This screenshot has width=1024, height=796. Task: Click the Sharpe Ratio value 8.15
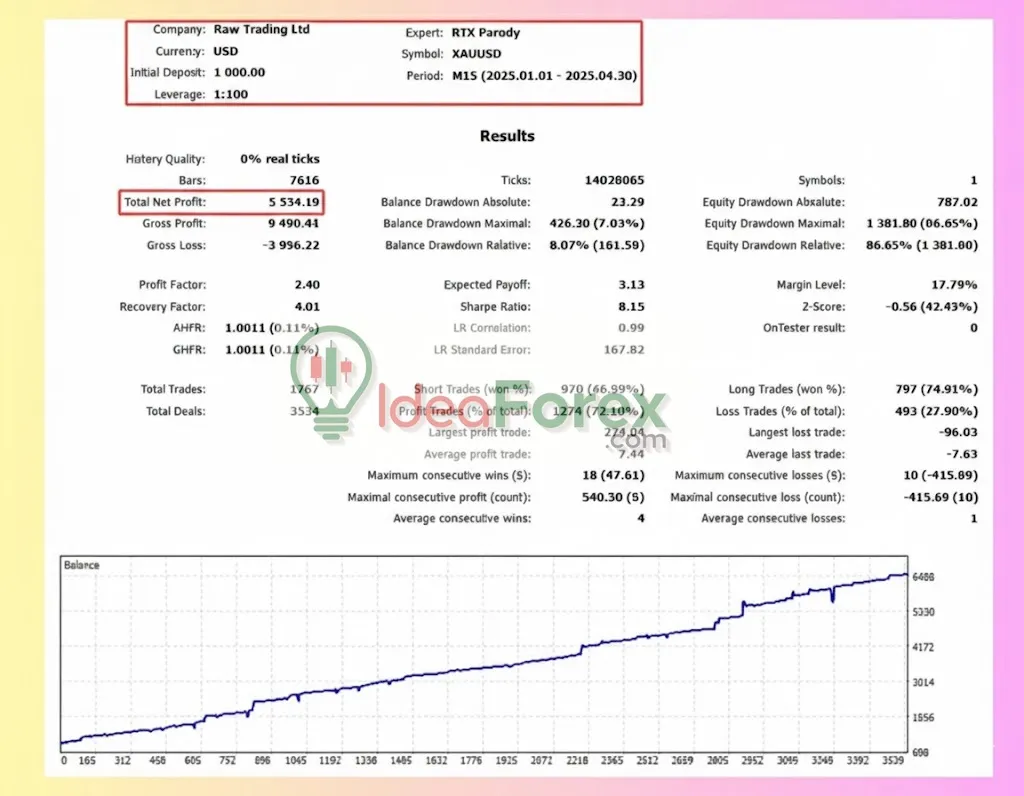tap(631, 307)
